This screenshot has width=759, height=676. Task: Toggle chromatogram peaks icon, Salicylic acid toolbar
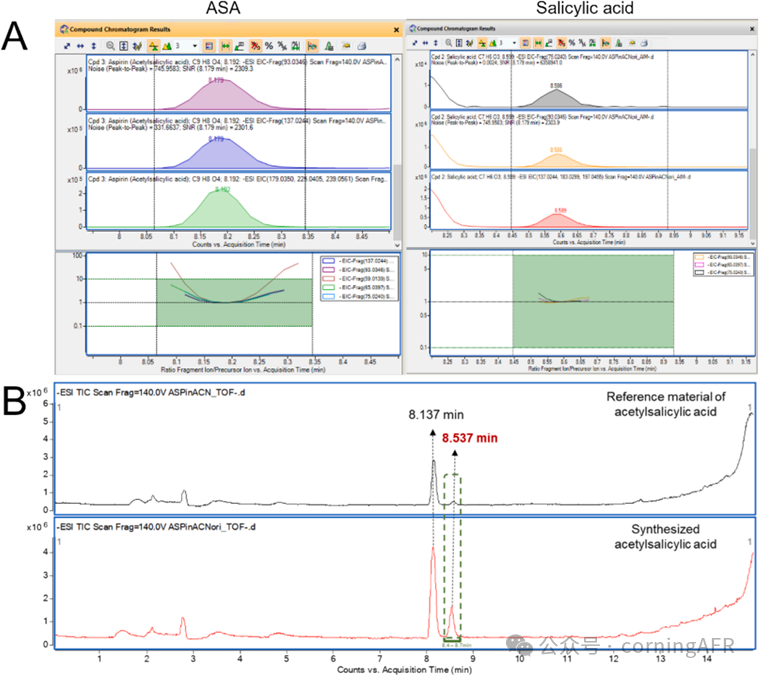(x=606, y=43)
